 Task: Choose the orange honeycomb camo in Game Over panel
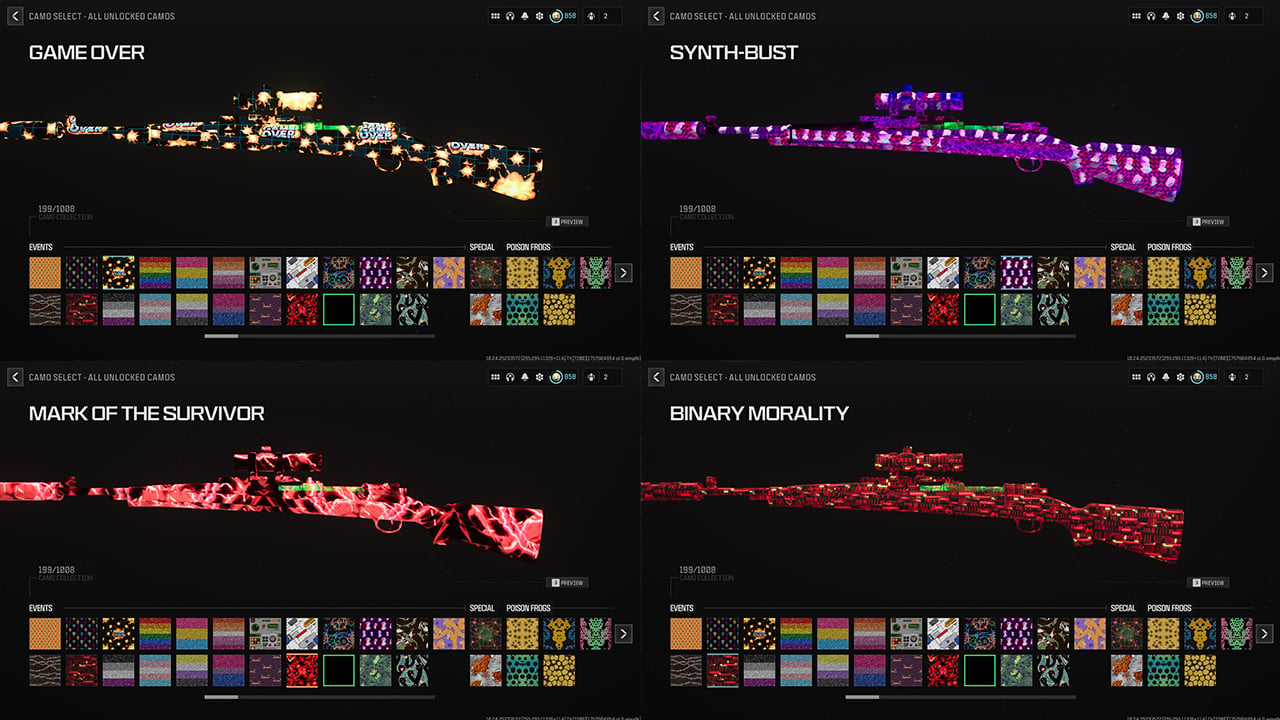tap(45, 273)
